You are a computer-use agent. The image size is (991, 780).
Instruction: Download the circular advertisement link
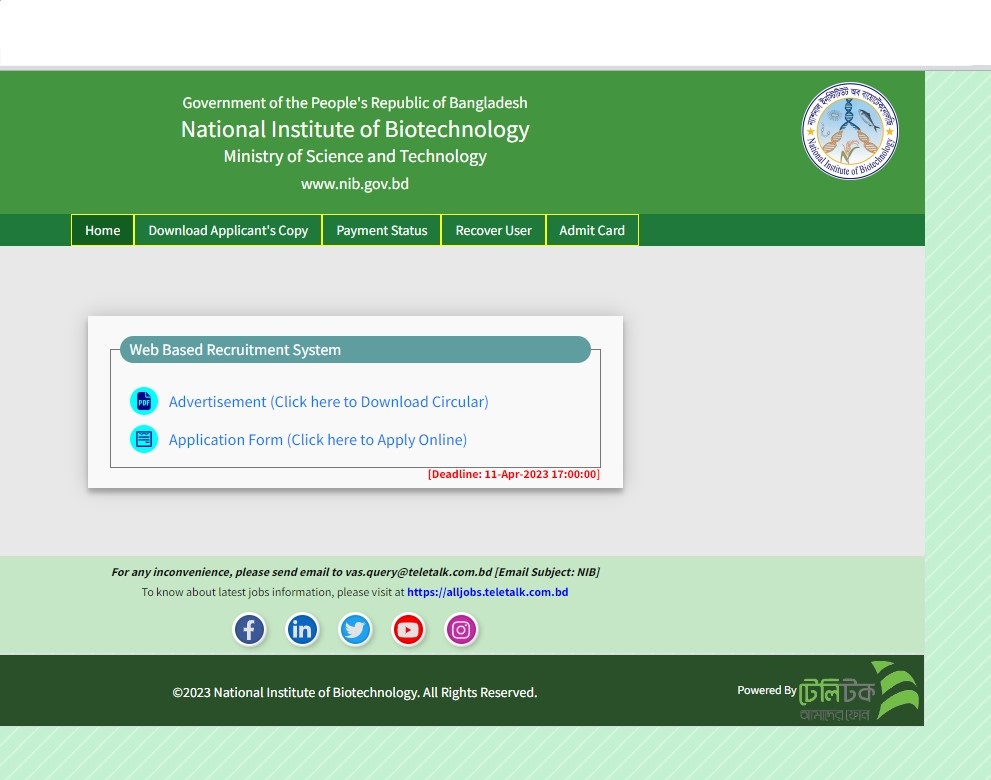coord(328,401)
